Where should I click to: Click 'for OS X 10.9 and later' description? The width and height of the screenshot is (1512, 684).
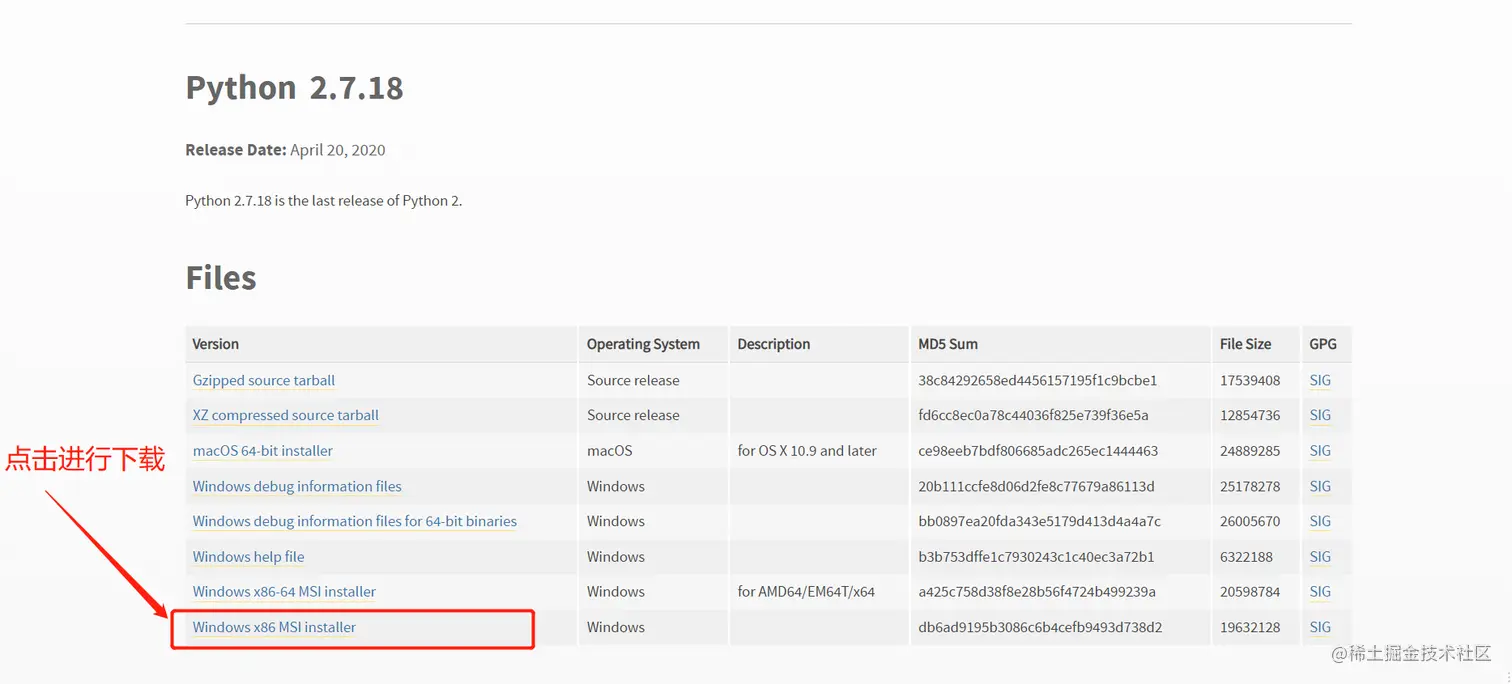pos(807,451)
